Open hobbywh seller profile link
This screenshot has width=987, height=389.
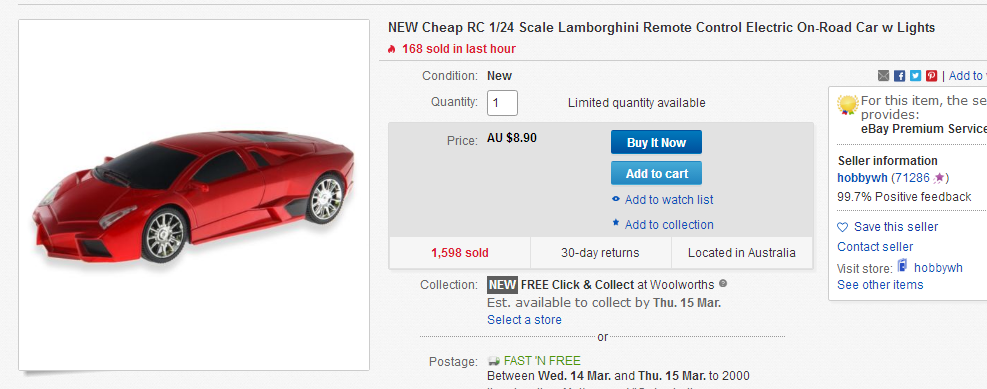[862, 178]
